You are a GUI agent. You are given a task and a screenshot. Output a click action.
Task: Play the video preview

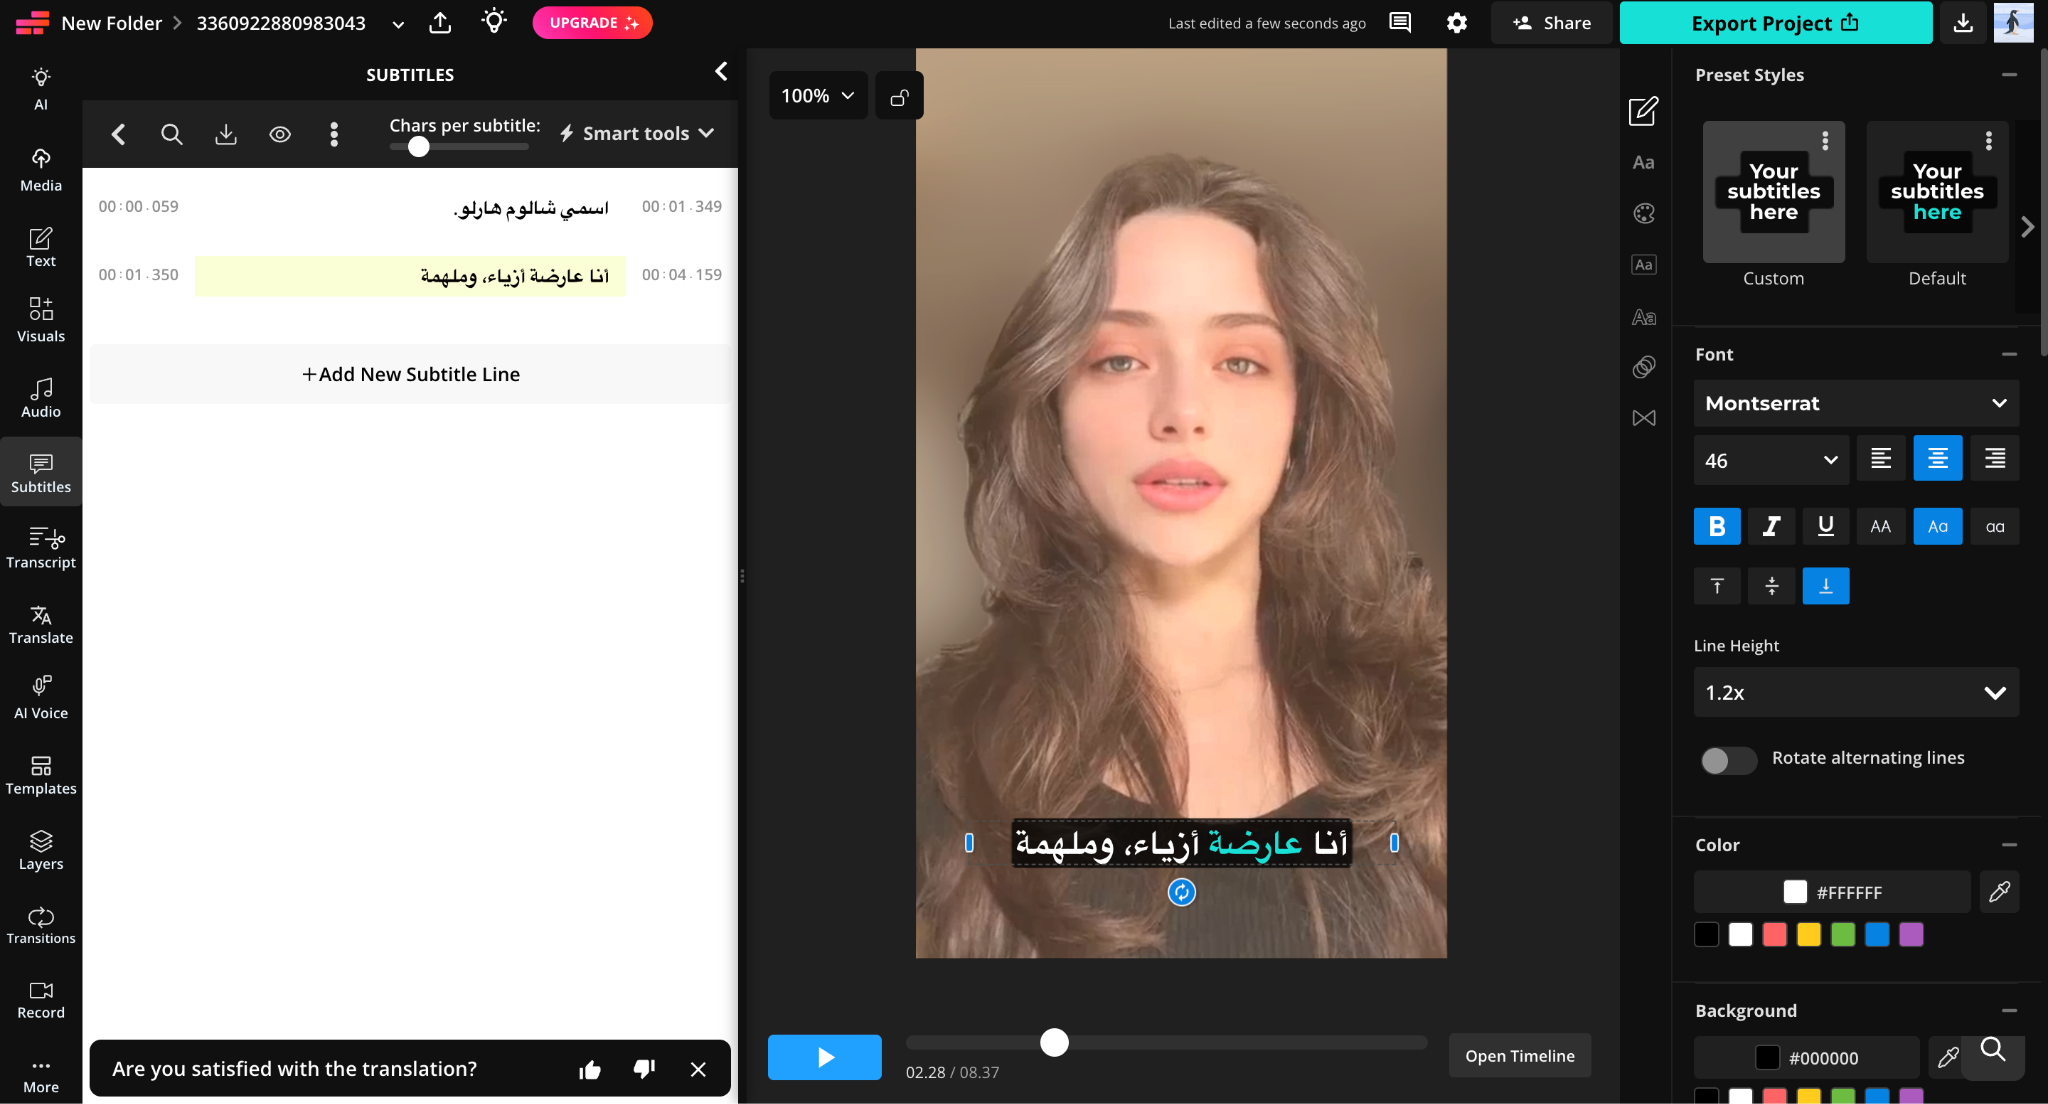[825, 1057]
